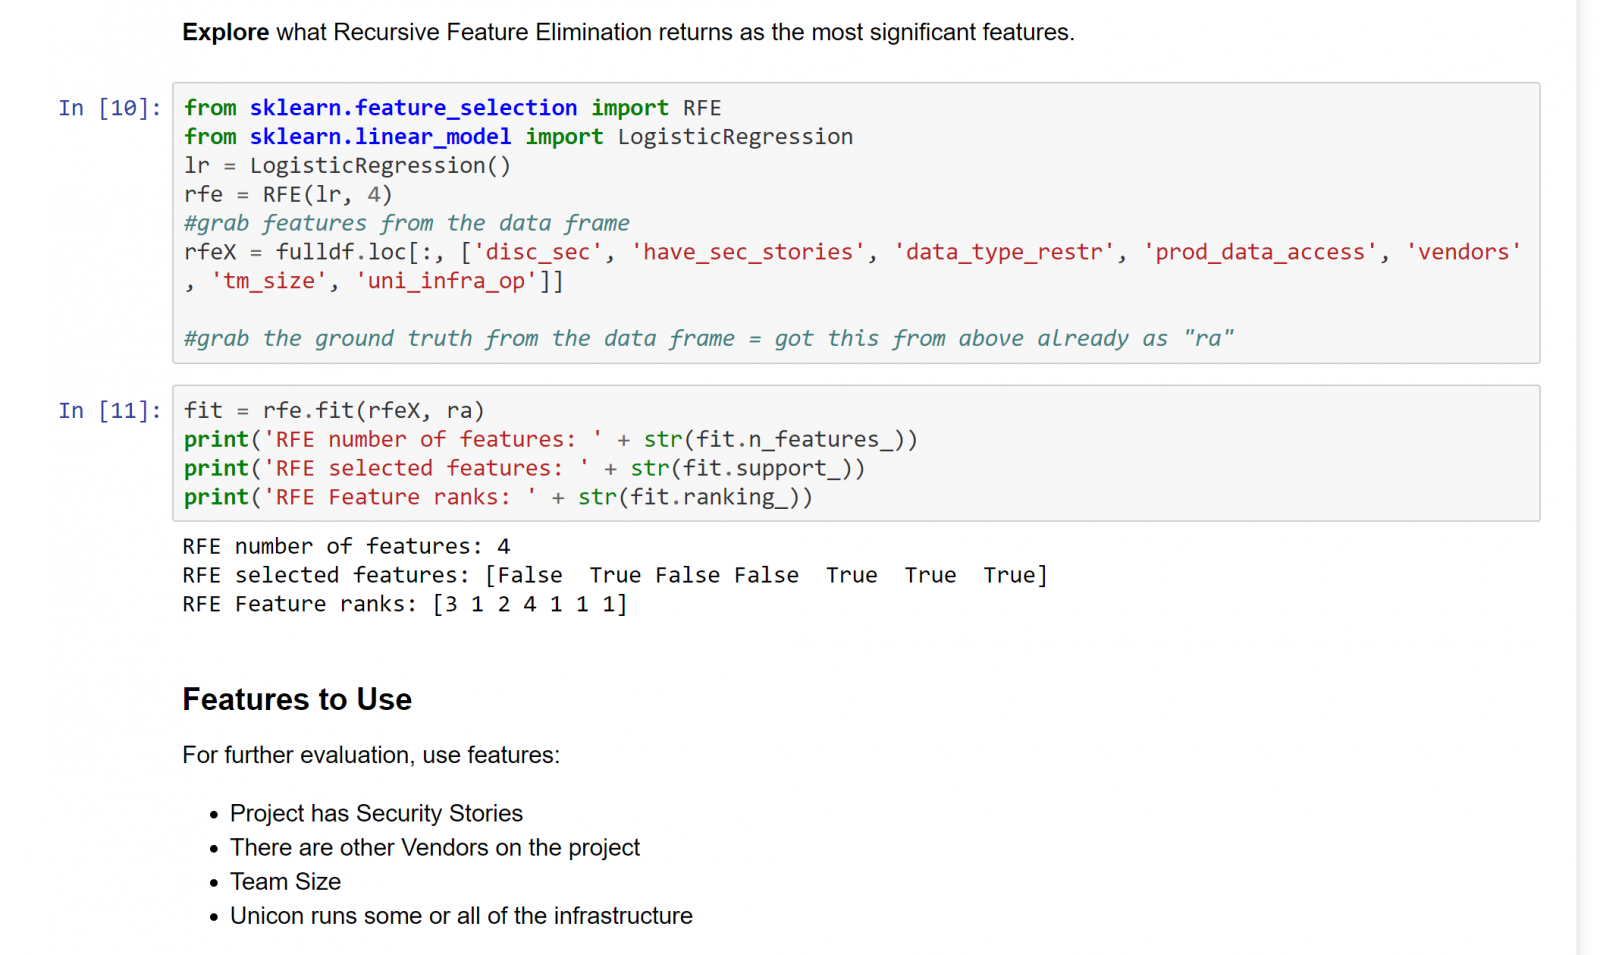Click the RFE import line in cell 10
Image resolution: width=1600 pixels, height=955 pixels.
point(452,108)
